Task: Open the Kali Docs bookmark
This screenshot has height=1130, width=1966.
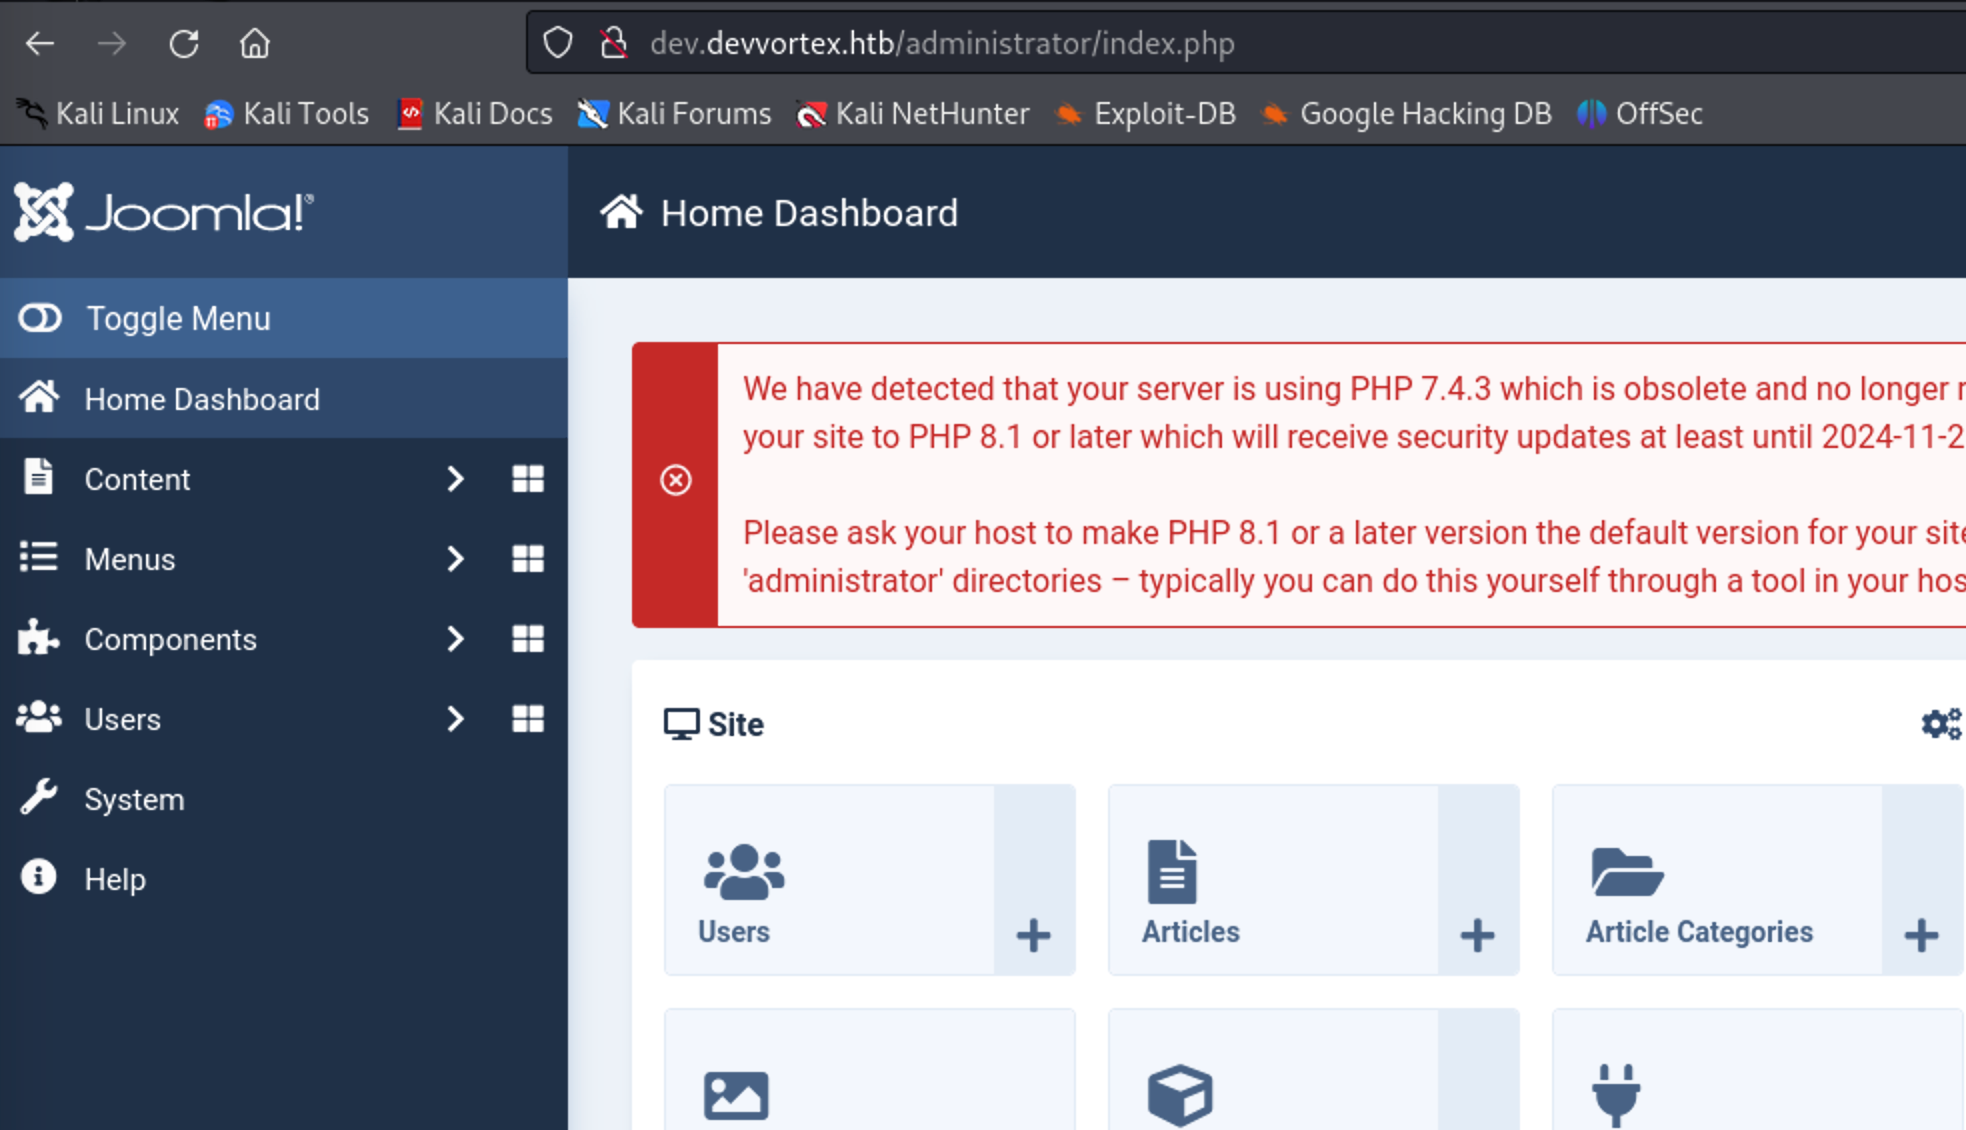Action: (x=475, y=114)
